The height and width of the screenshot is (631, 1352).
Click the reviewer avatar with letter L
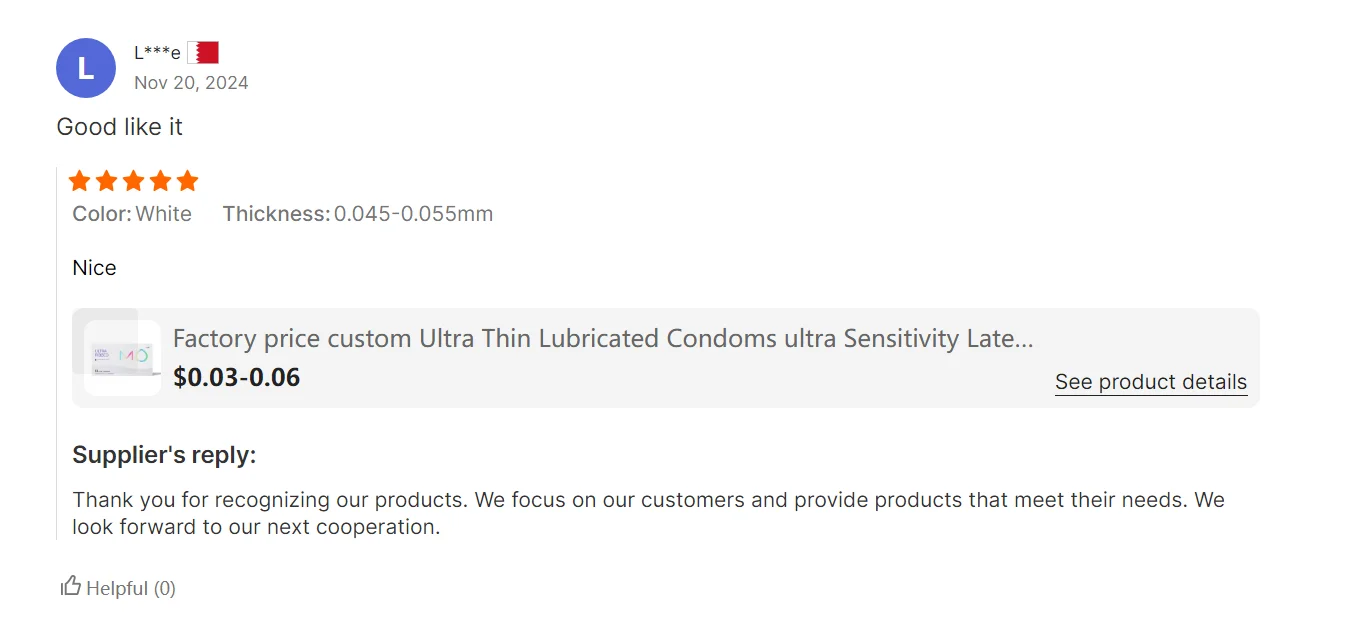click(x=86, y=68)
